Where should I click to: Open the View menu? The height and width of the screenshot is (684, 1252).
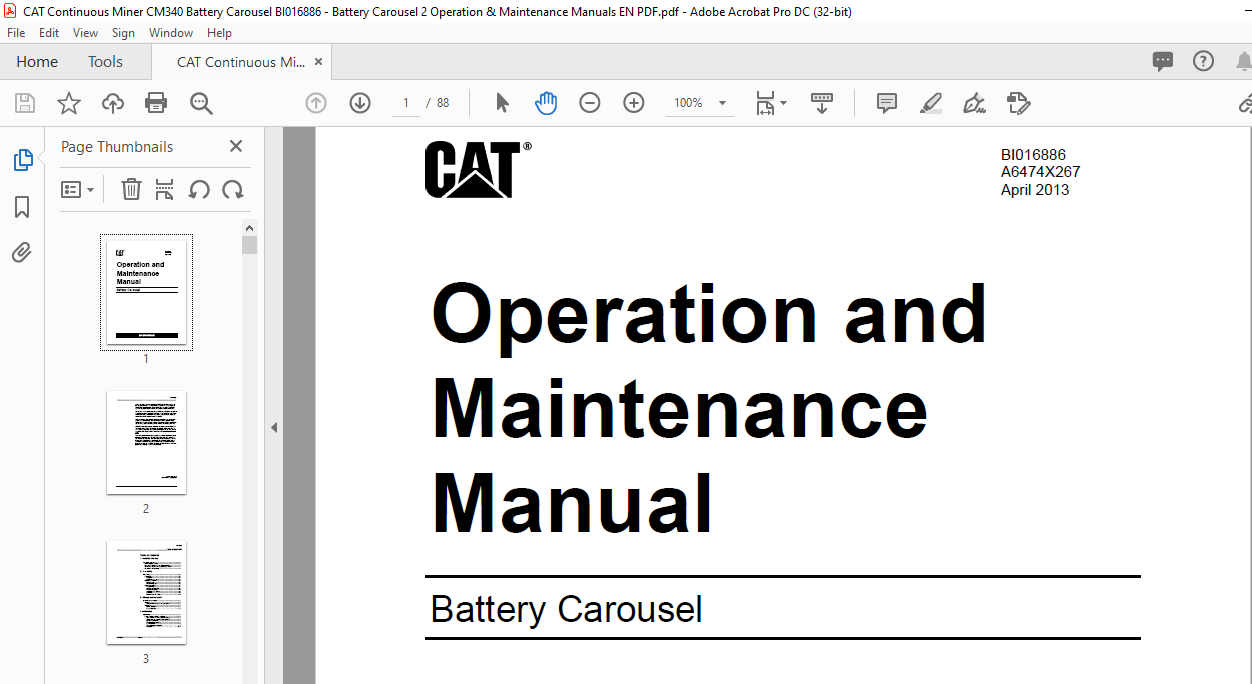[85, 33]
